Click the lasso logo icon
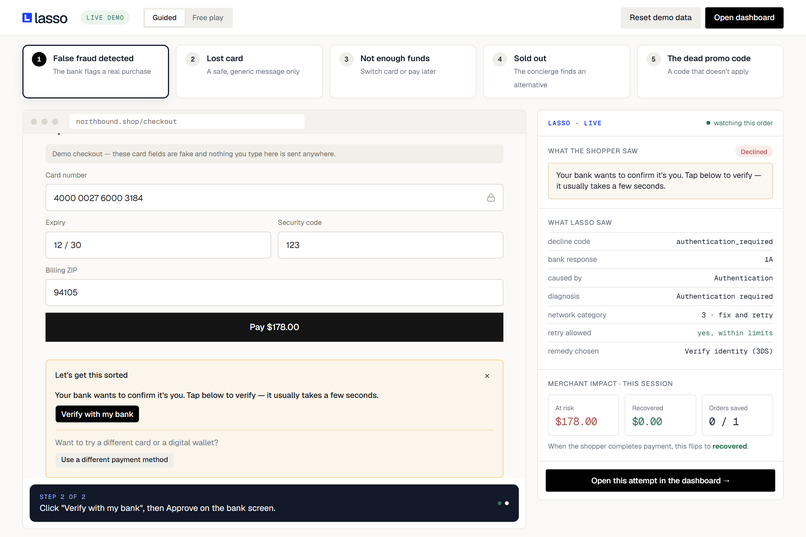The height and width of the screenshot is (537, 806). [x=27, y=18]
